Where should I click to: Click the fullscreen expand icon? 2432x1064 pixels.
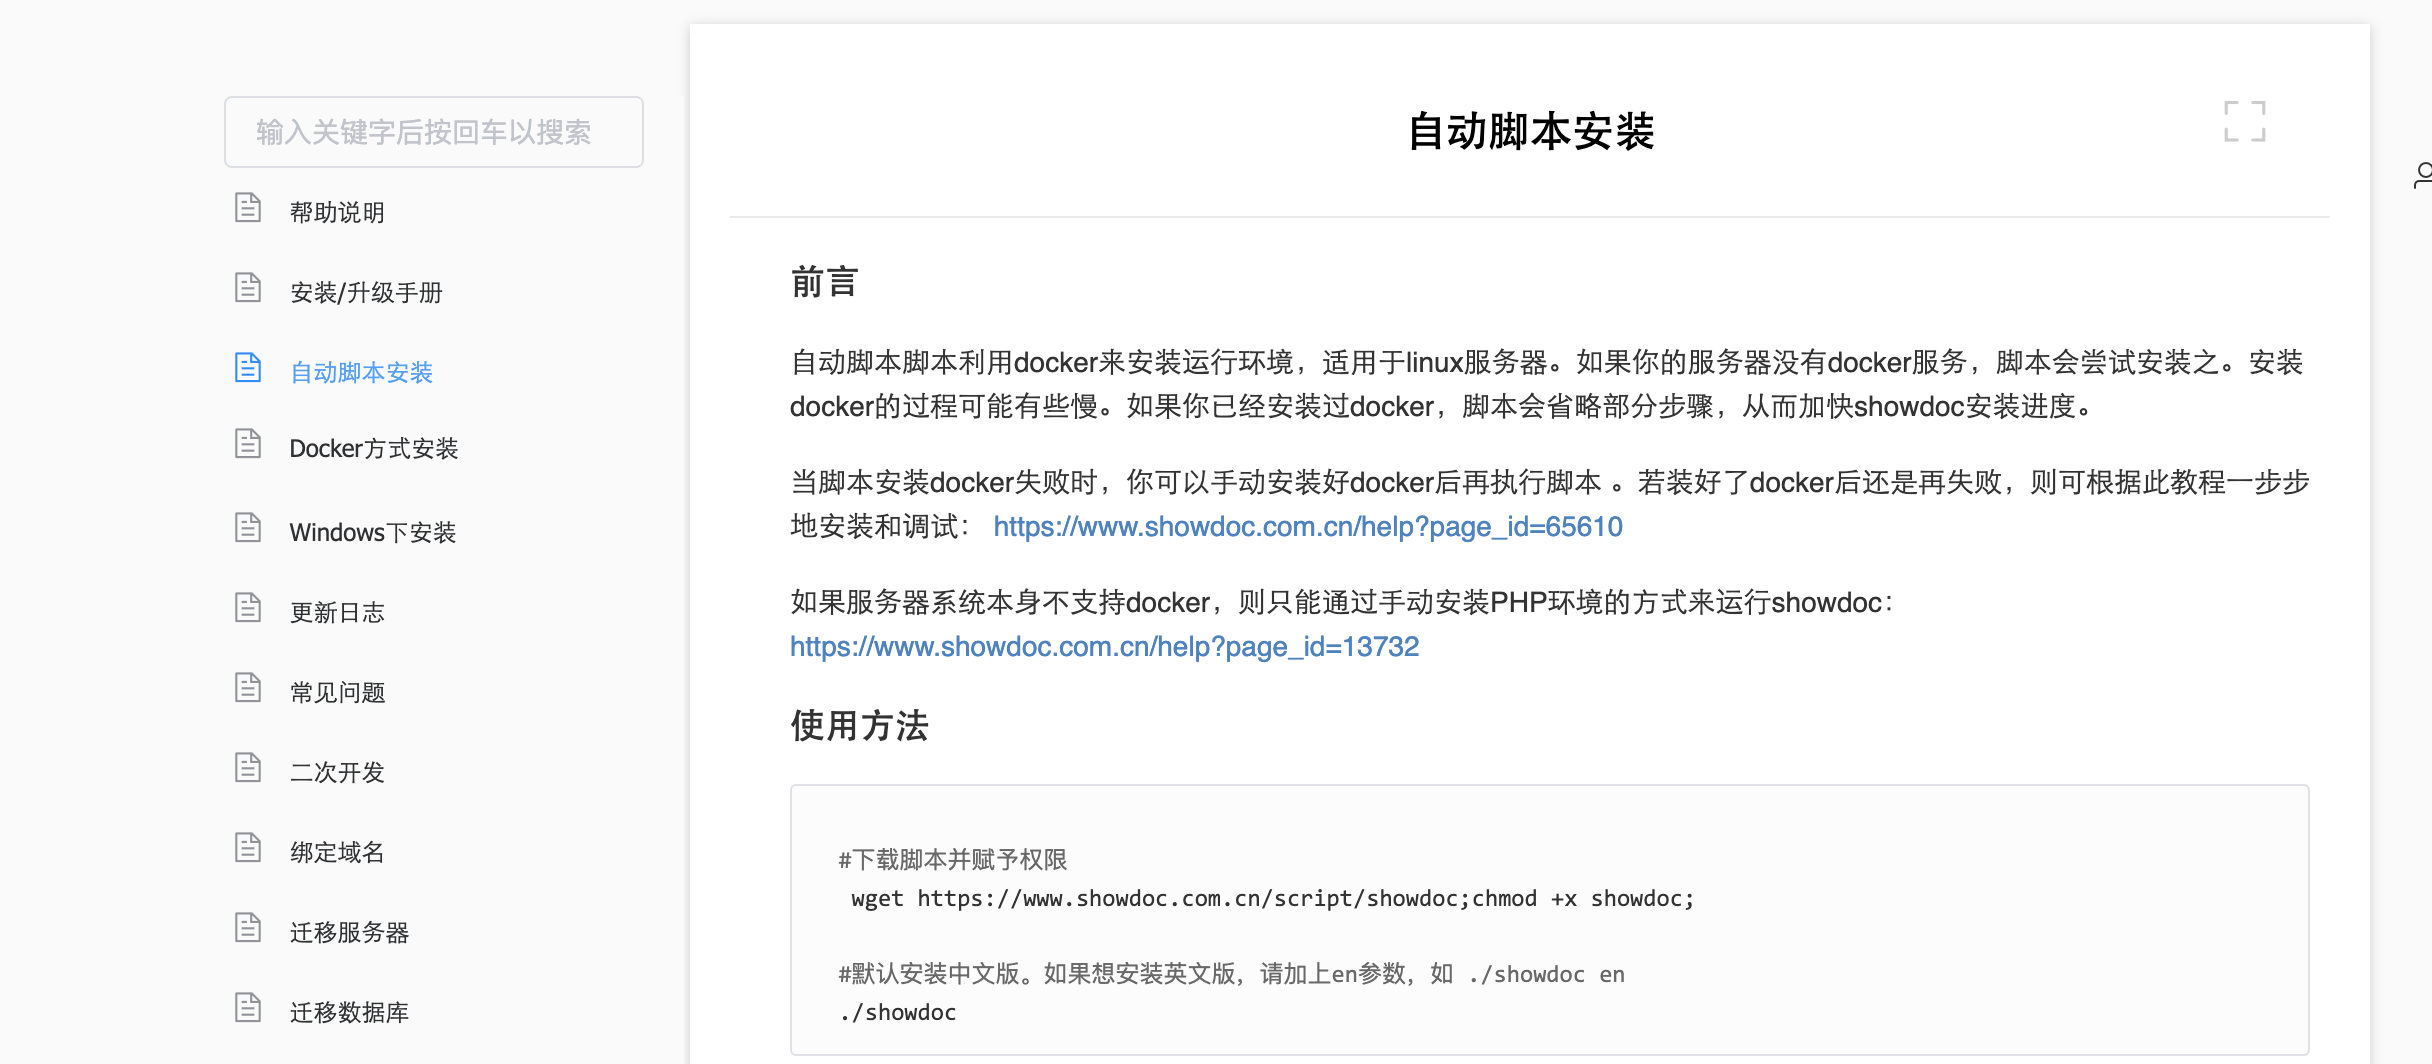[2244, 120]
